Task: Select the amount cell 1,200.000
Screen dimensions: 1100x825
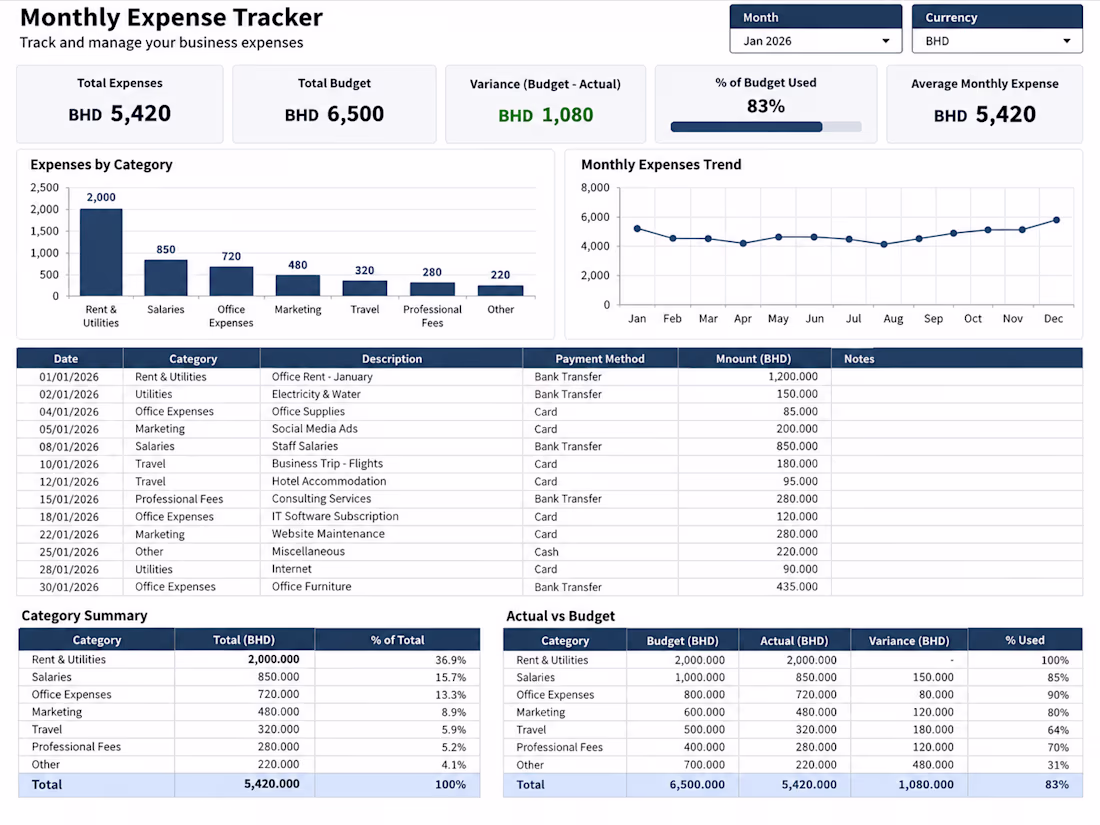Action: click(x=754, y=377)
